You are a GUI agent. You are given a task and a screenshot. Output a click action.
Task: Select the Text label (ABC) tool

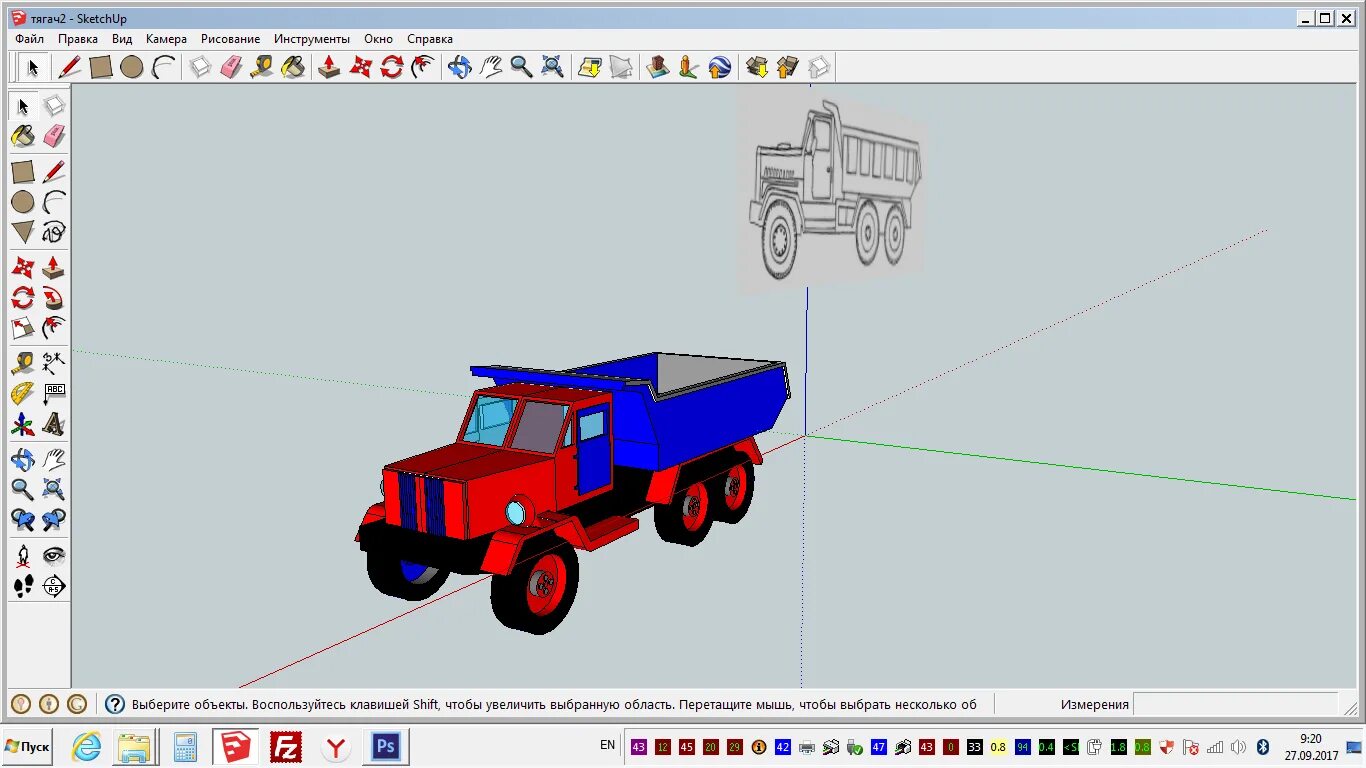[x=54, y=393]
